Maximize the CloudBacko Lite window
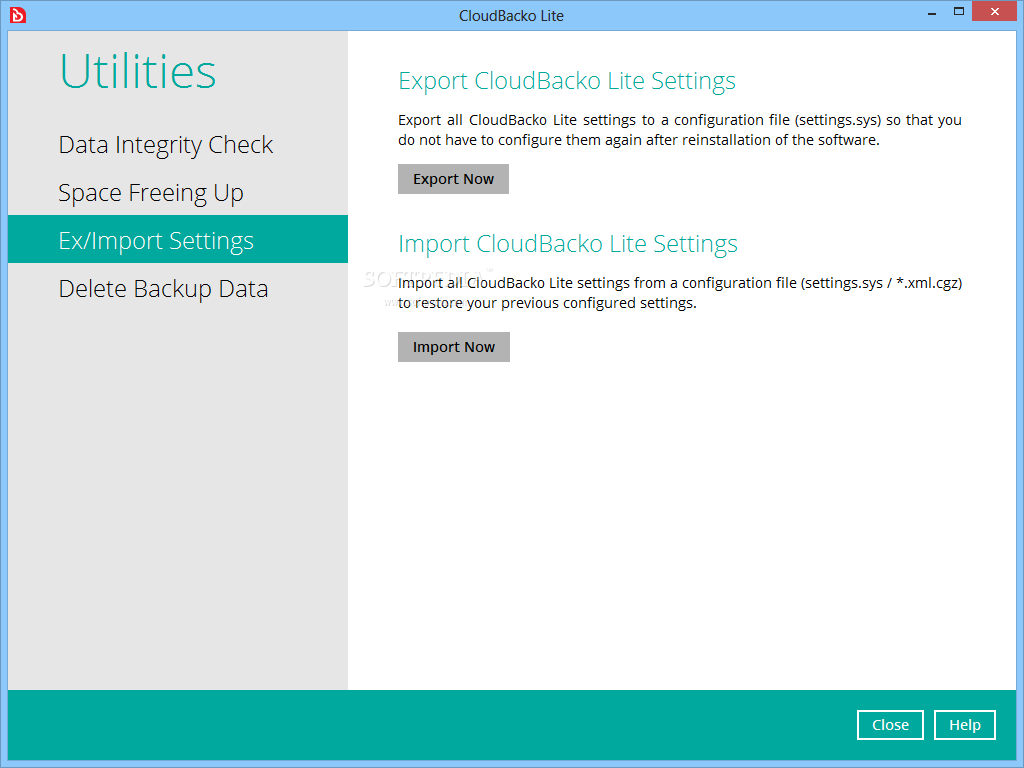 [x=959, y=12]
